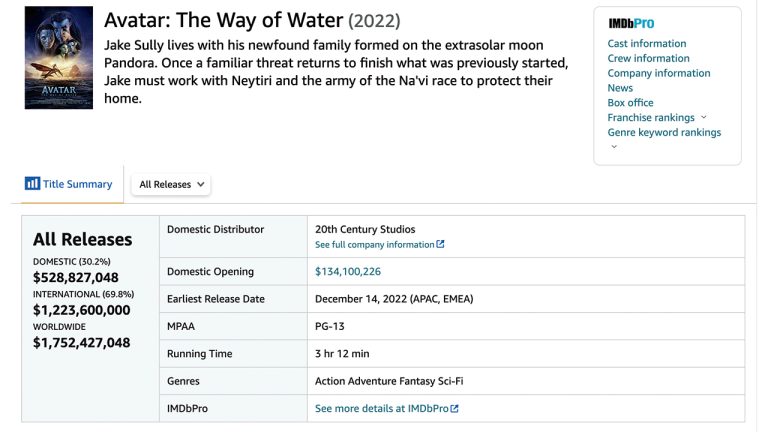Open Genre keyword rankings
This screenshot has height=432, width=768.
coord(664,132)
